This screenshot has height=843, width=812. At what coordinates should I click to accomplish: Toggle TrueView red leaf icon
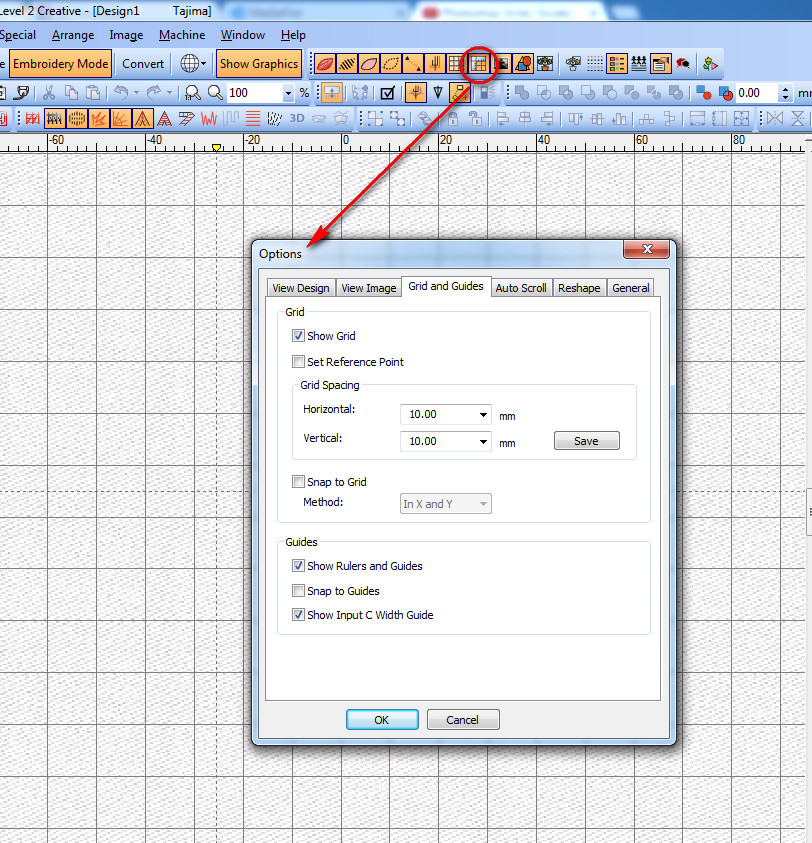click(325, 64)
